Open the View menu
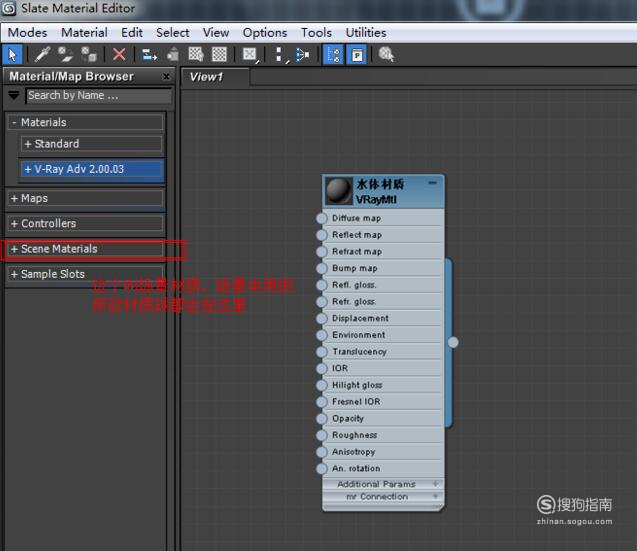The image size is (637, 551). click(x=216, y=33)
